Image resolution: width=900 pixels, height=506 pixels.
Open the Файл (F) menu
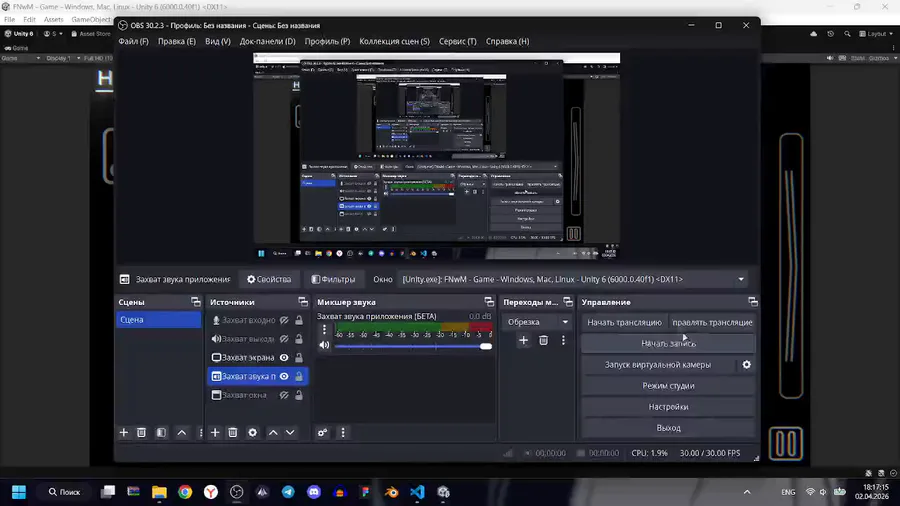133,42
